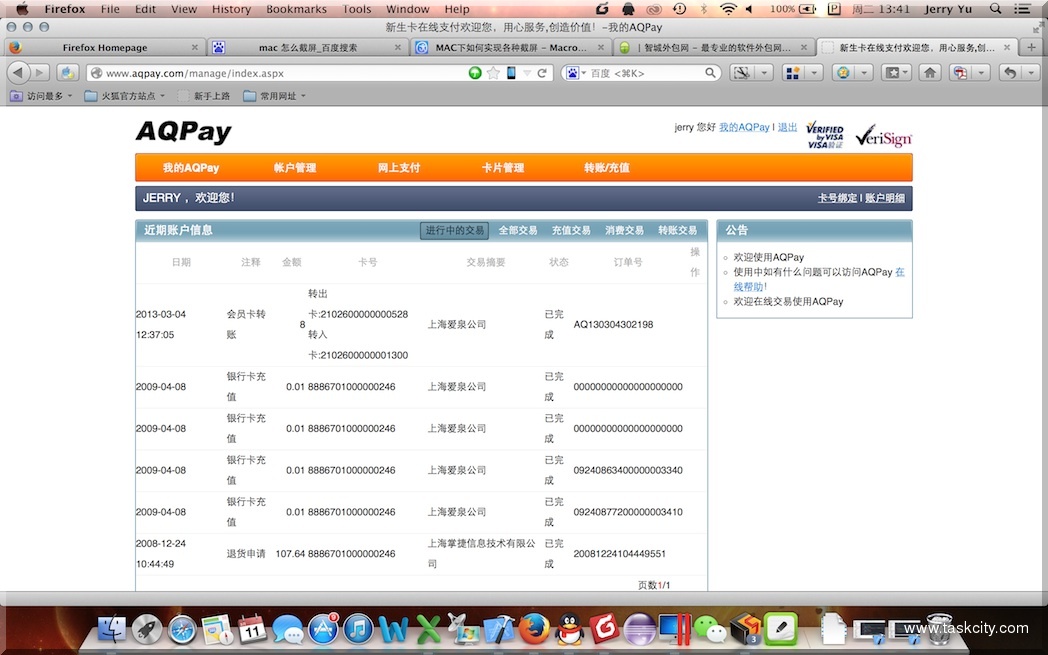Screen dimensions: 1048x655
Task: Switch to the mac 怎么截屏 Baidu tab
Action: [x=307, y=47]
